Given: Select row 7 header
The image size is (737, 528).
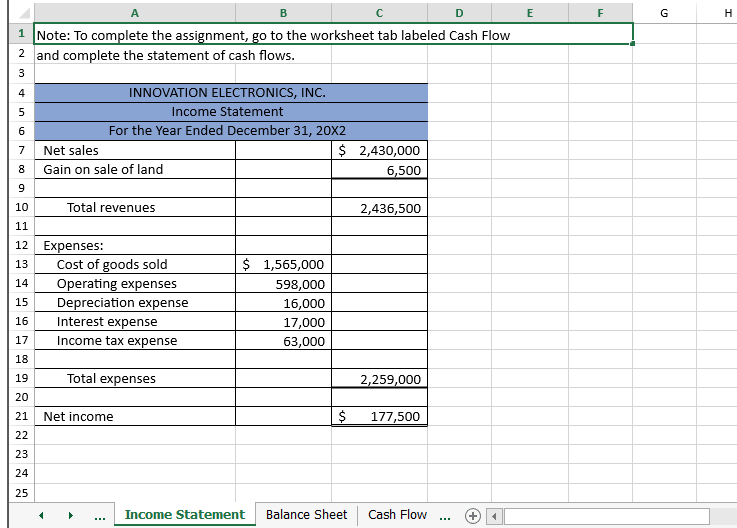Looking at the screenshot, I should [x=21, y=150].
